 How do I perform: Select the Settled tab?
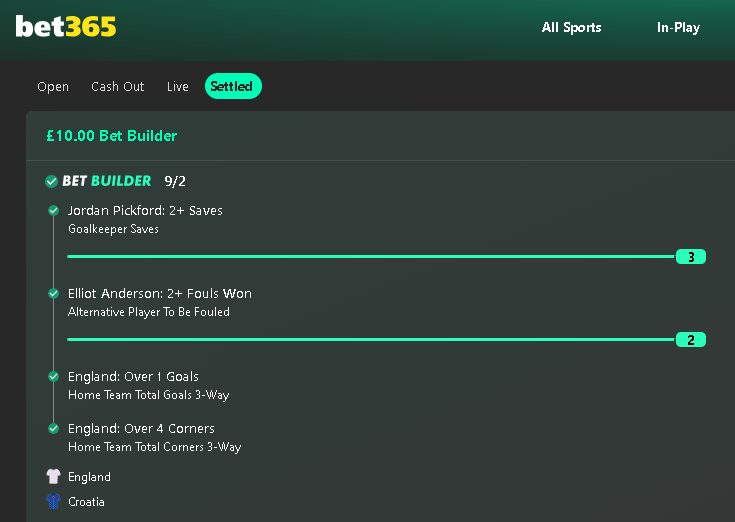[x=233, y=86]
